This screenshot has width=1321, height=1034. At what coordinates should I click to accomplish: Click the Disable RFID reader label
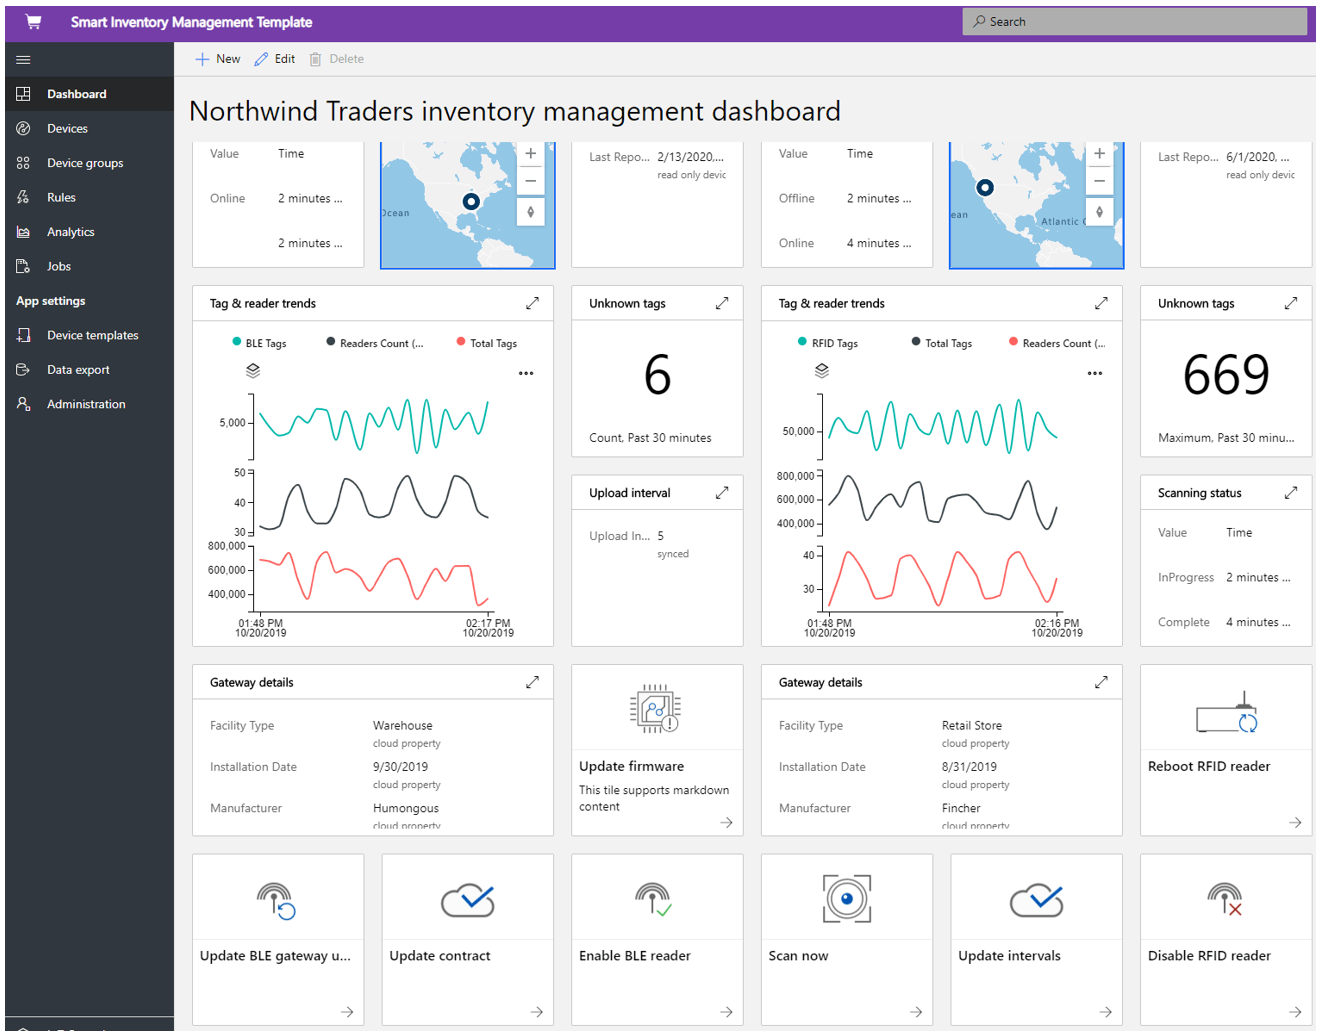1209,956
